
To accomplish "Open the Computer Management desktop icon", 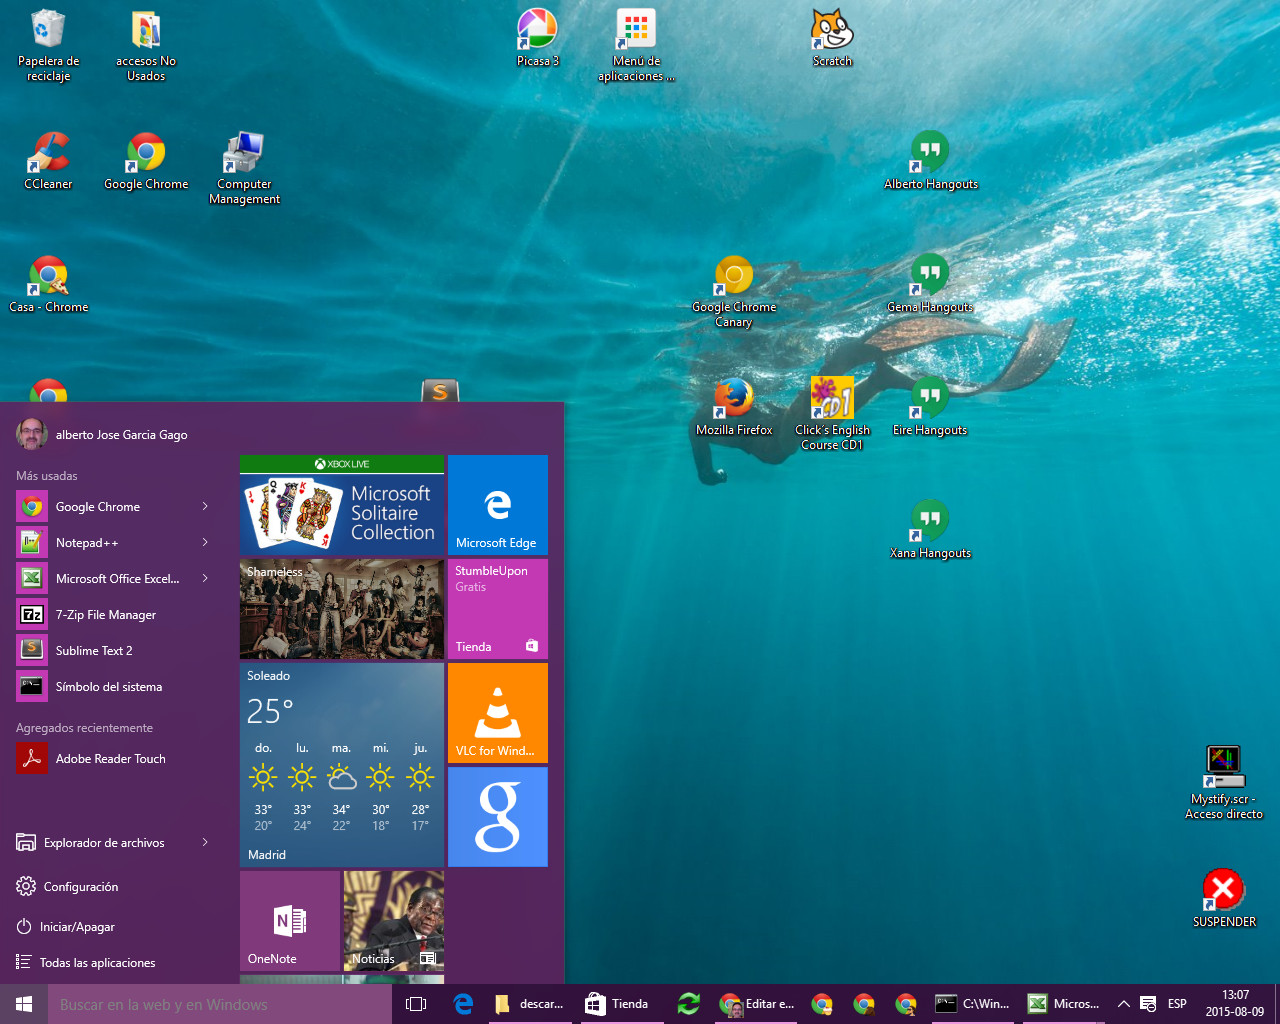I will click(x=244, y=155).
